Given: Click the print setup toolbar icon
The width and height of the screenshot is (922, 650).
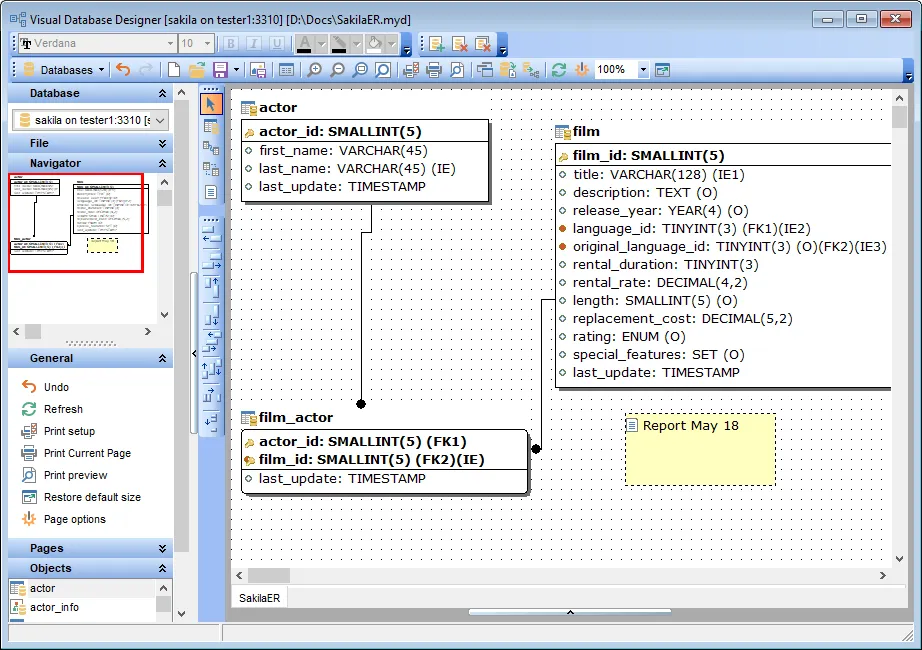Looking at the screenshot, I should [411, 70].
